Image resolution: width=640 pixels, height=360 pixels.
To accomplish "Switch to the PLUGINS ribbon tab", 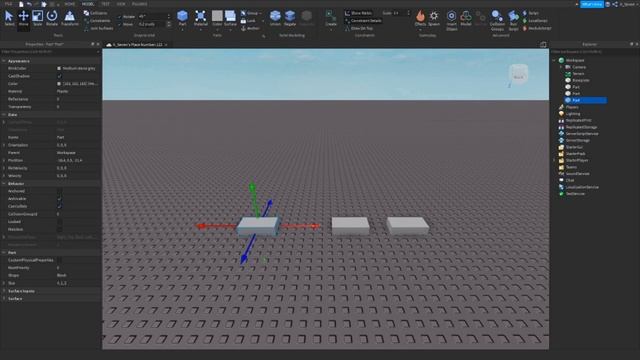I will (x=140, y=4).
